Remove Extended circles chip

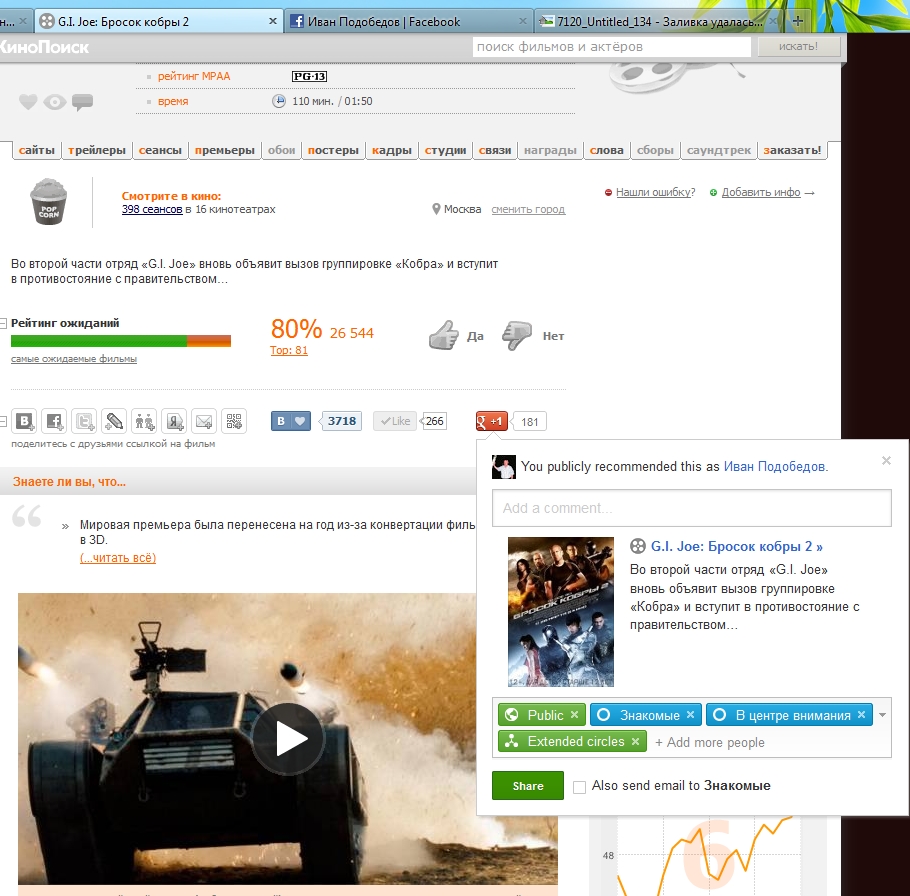pyautogui.click(x=635, y=742)
